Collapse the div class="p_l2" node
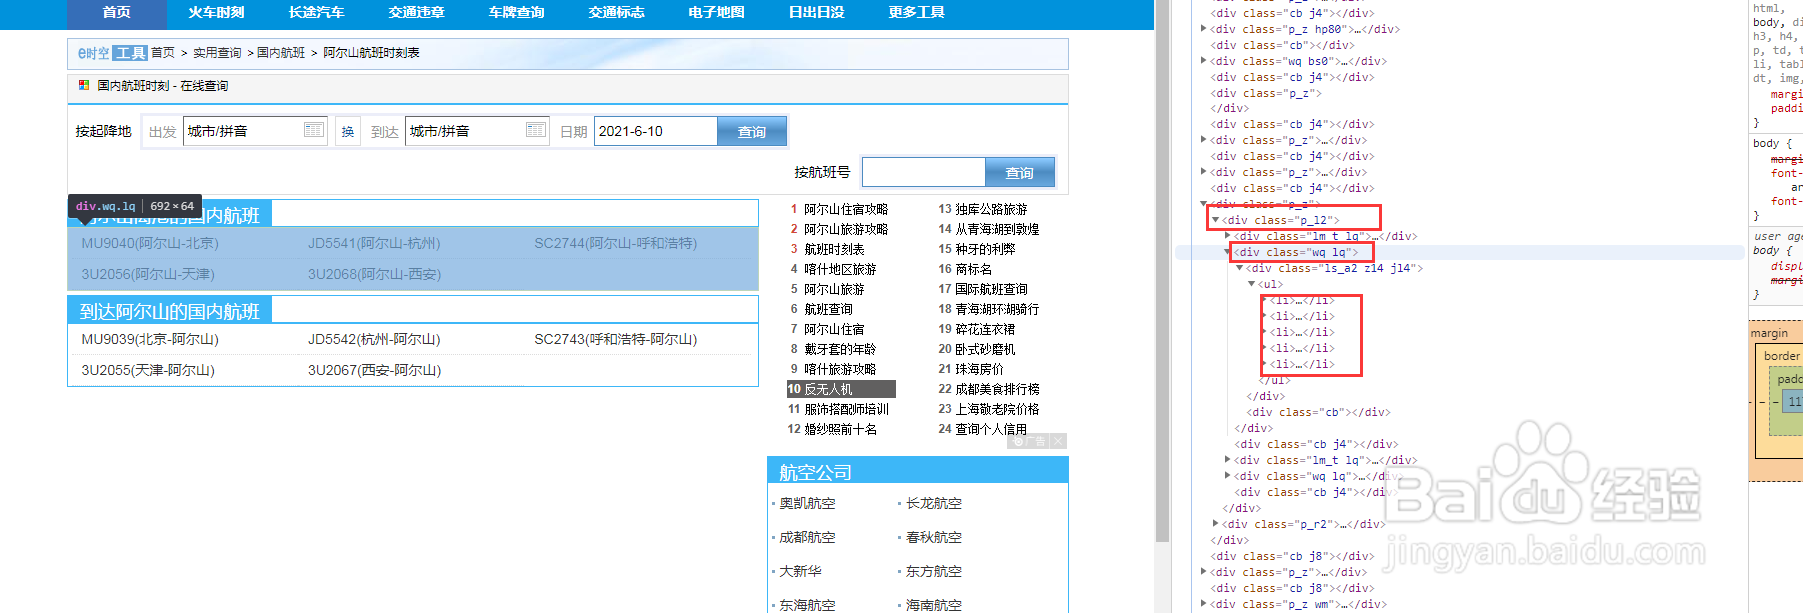The image size is (1803, 613). pyautogui.click(x=1215, y=220)
